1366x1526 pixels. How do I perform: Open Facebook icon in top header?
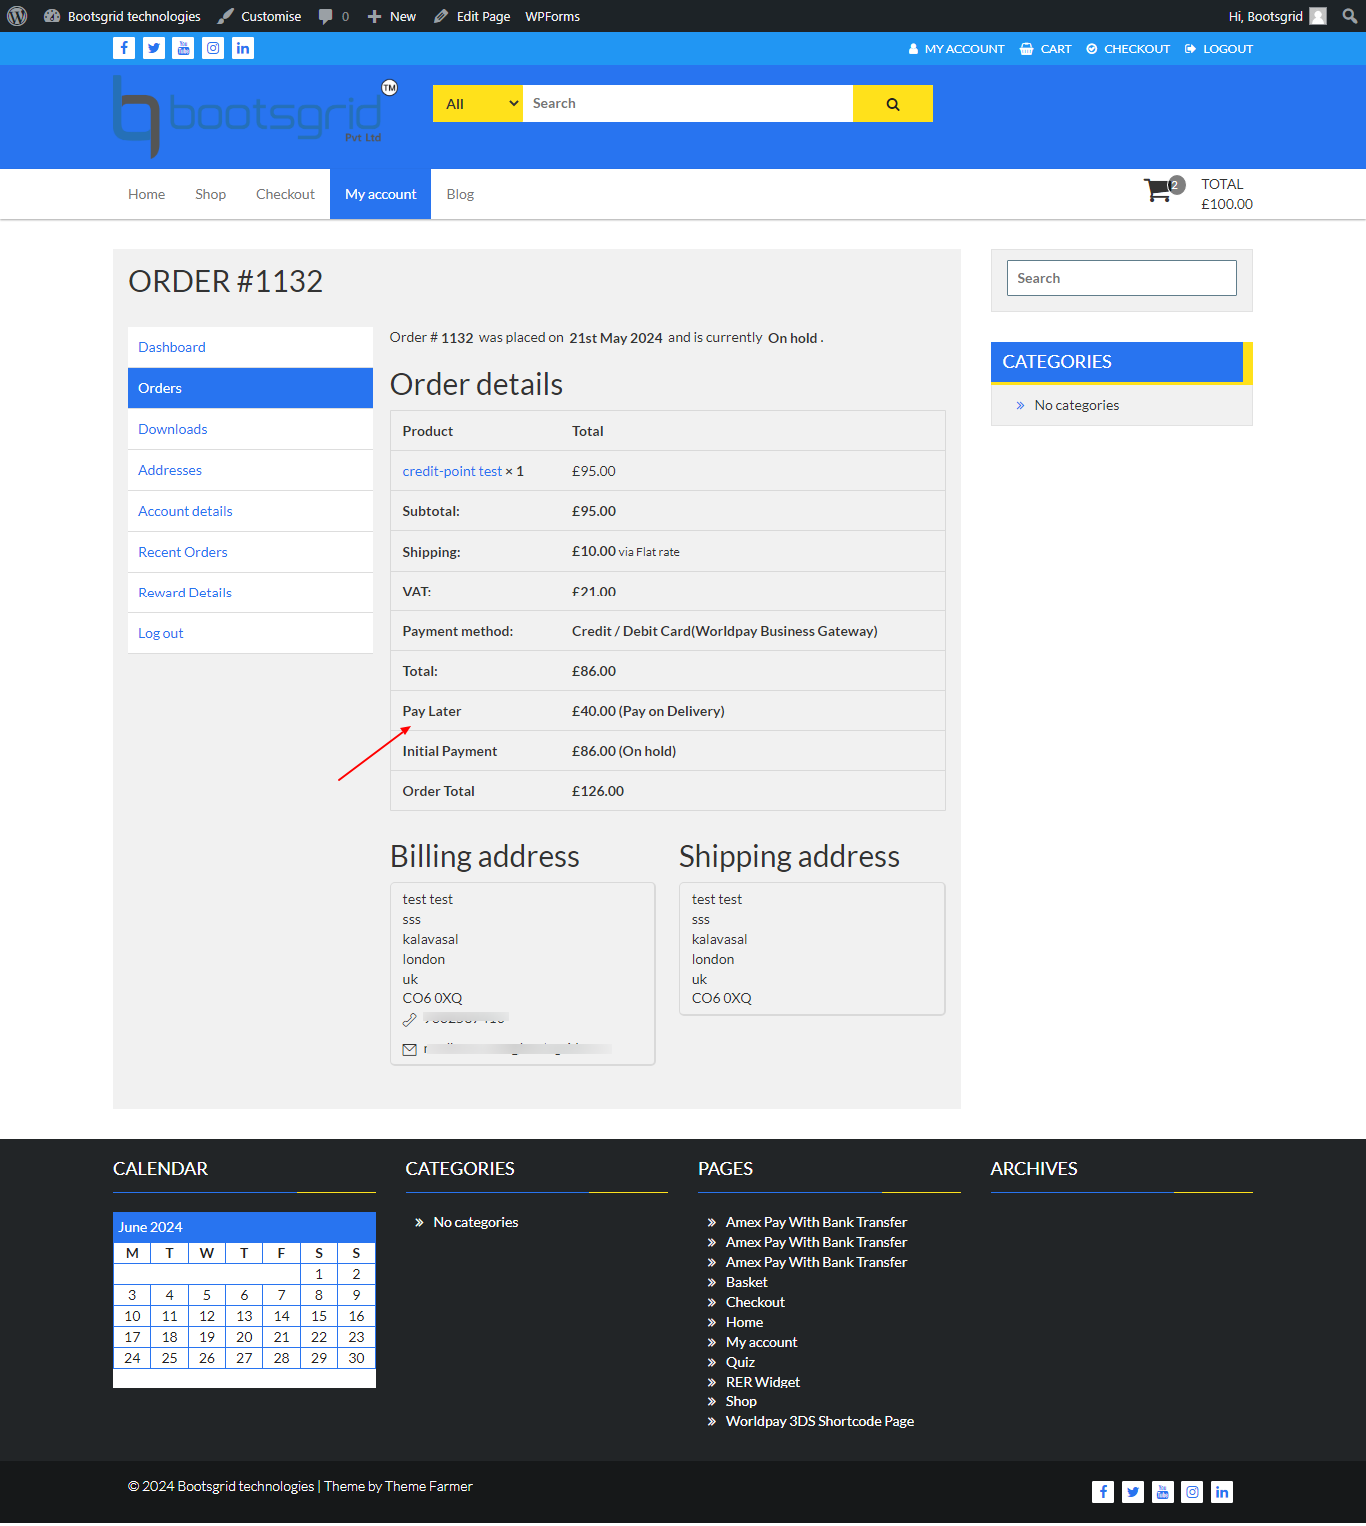pyautogui.click(x=124, y=48)
